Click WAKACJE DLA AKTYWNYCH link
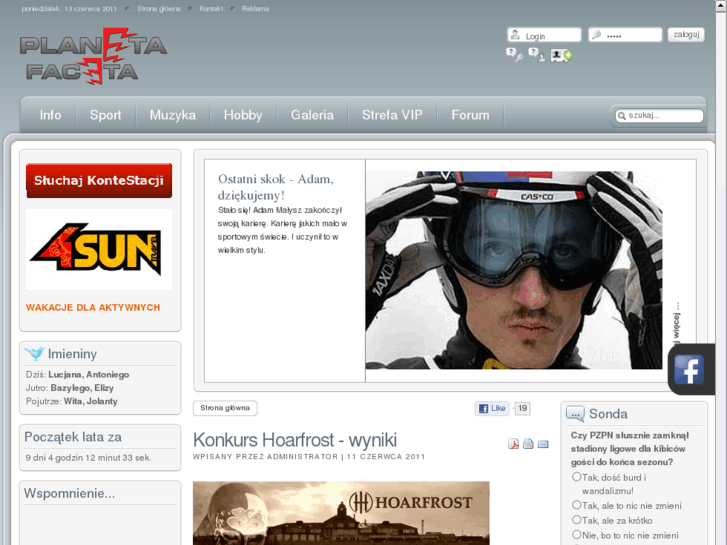This screenshot has height=545, width=727. (93, 308)
